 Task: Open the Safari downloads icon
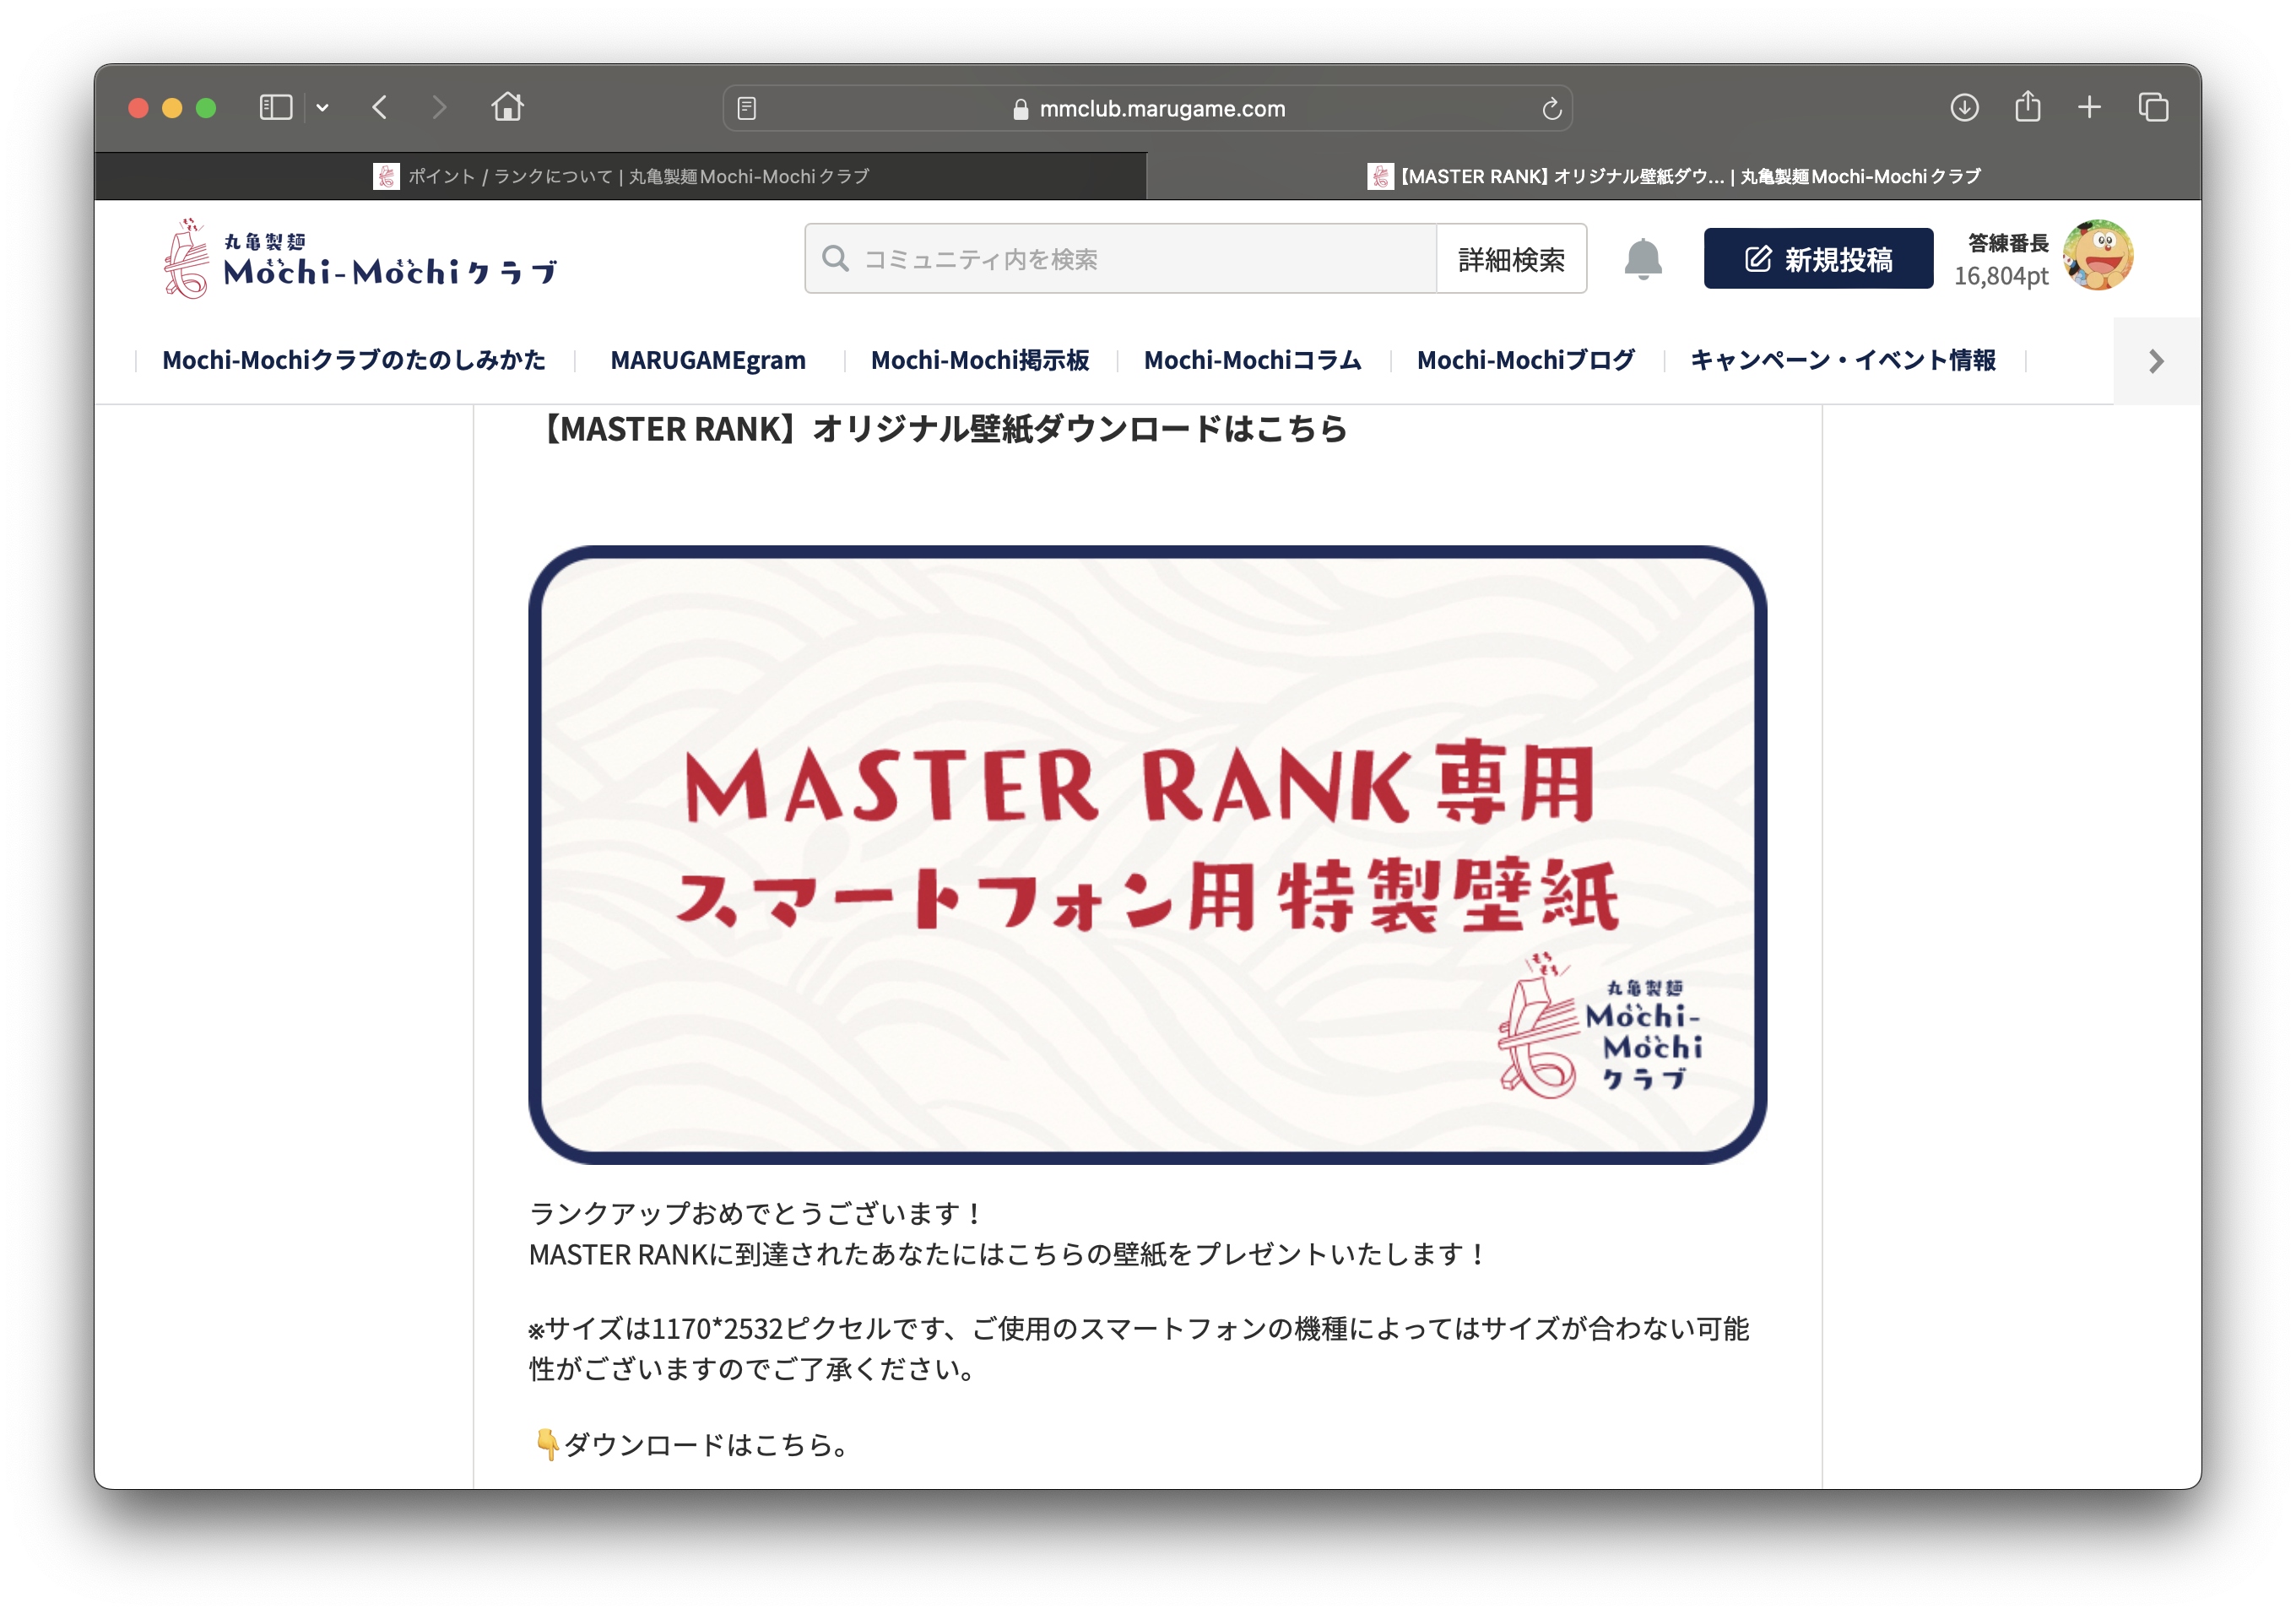coord(1964,107)
